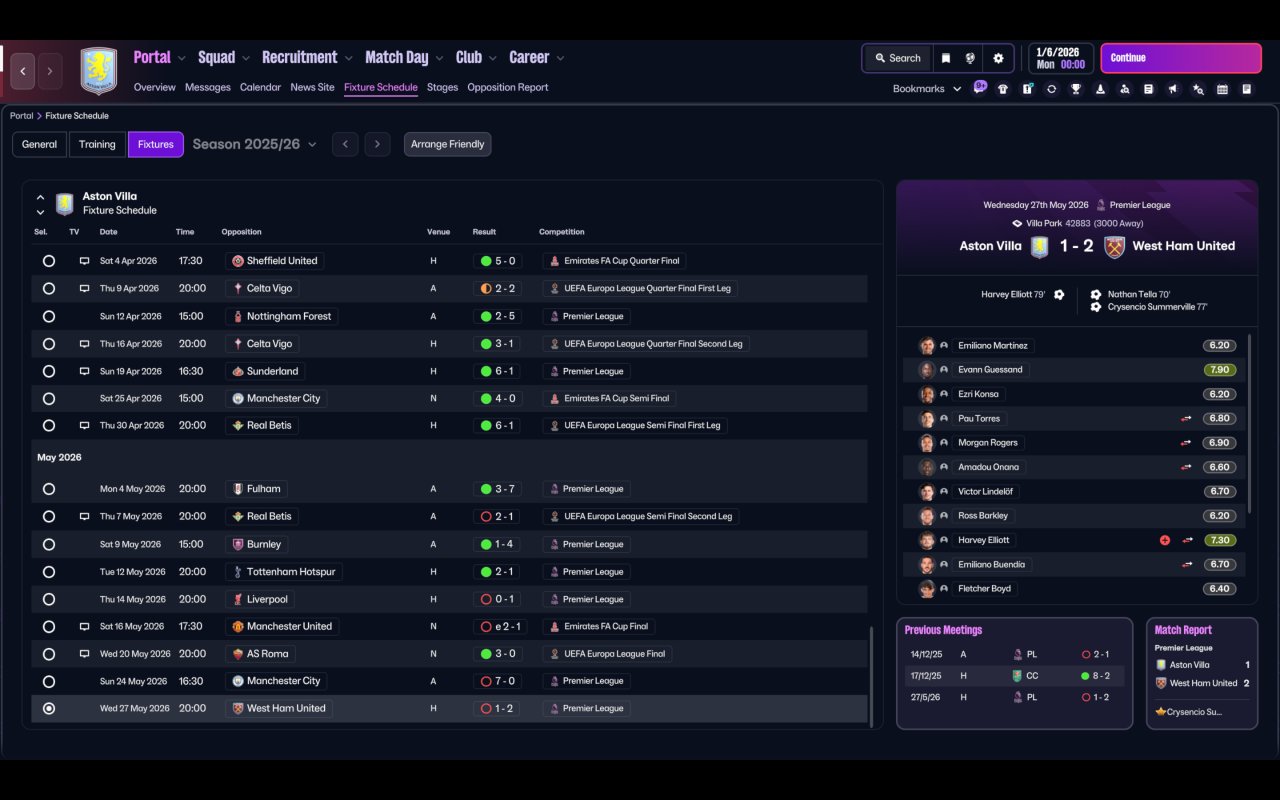Go back with the left navigation arrow

[x=23, y=71]
